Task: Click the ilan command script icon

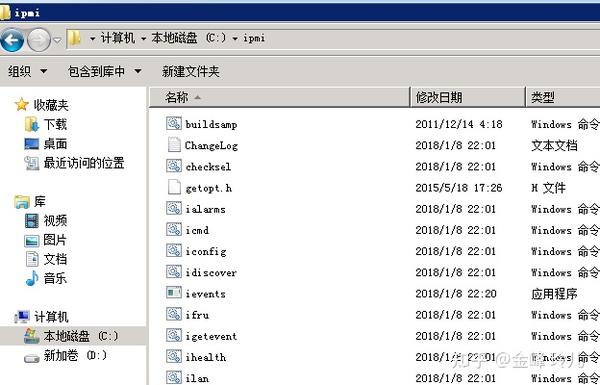Action: (x=174, y=377)
